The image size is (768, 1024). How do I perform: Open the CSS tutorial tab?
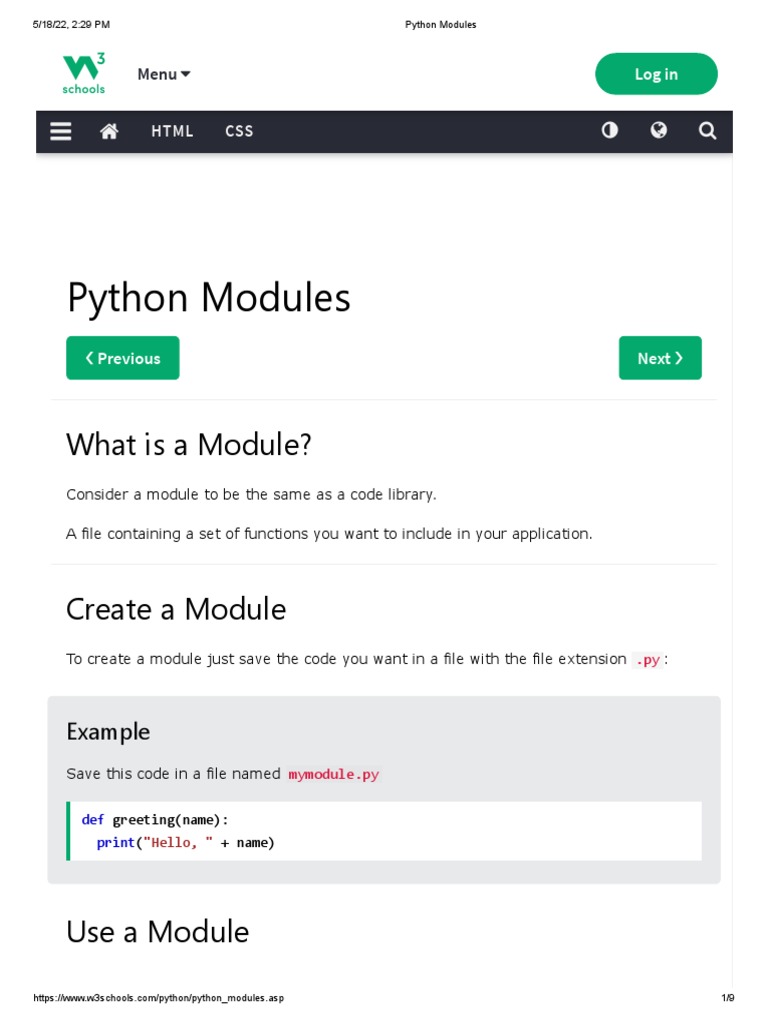tap(239, 131)
